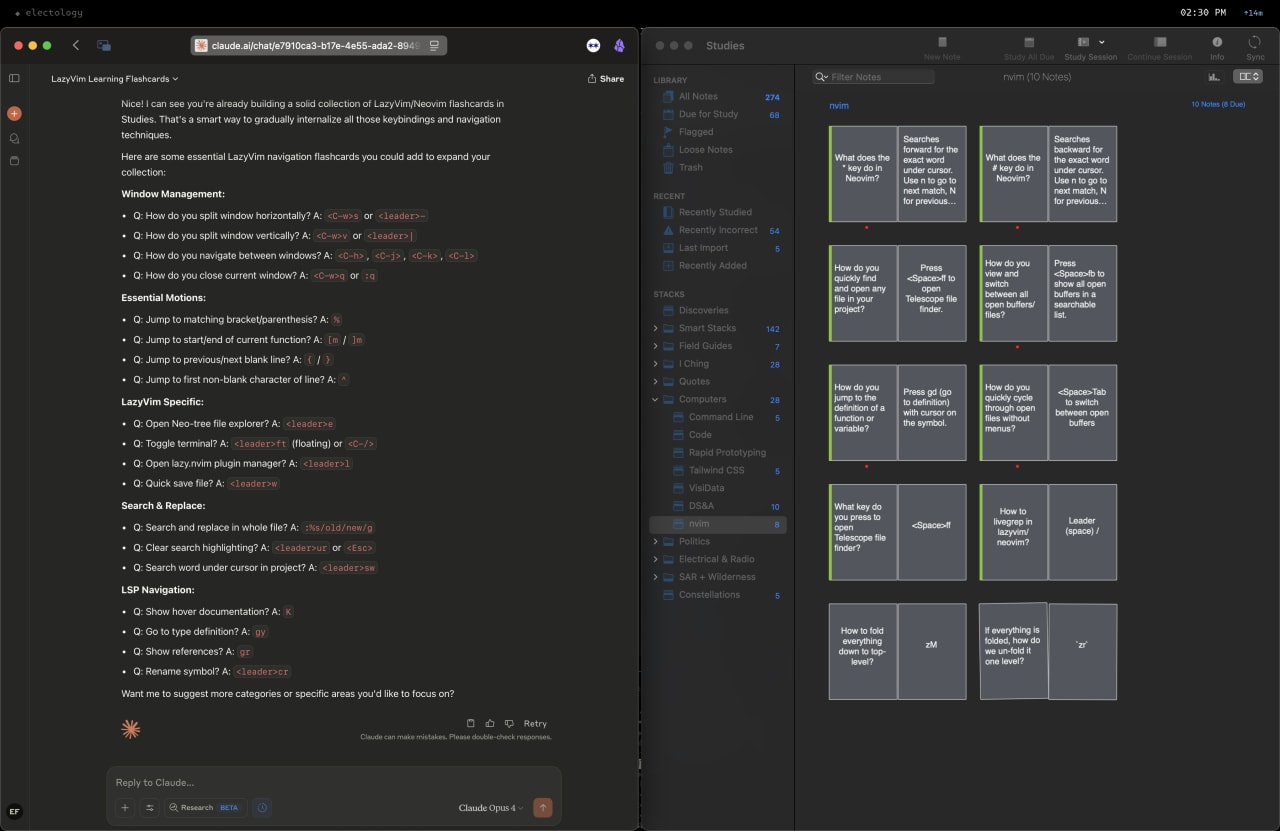This screenshot has height=831, width=1280.
Task: Click the Retry button under Claude's response
Action: [x=534, y=723]
